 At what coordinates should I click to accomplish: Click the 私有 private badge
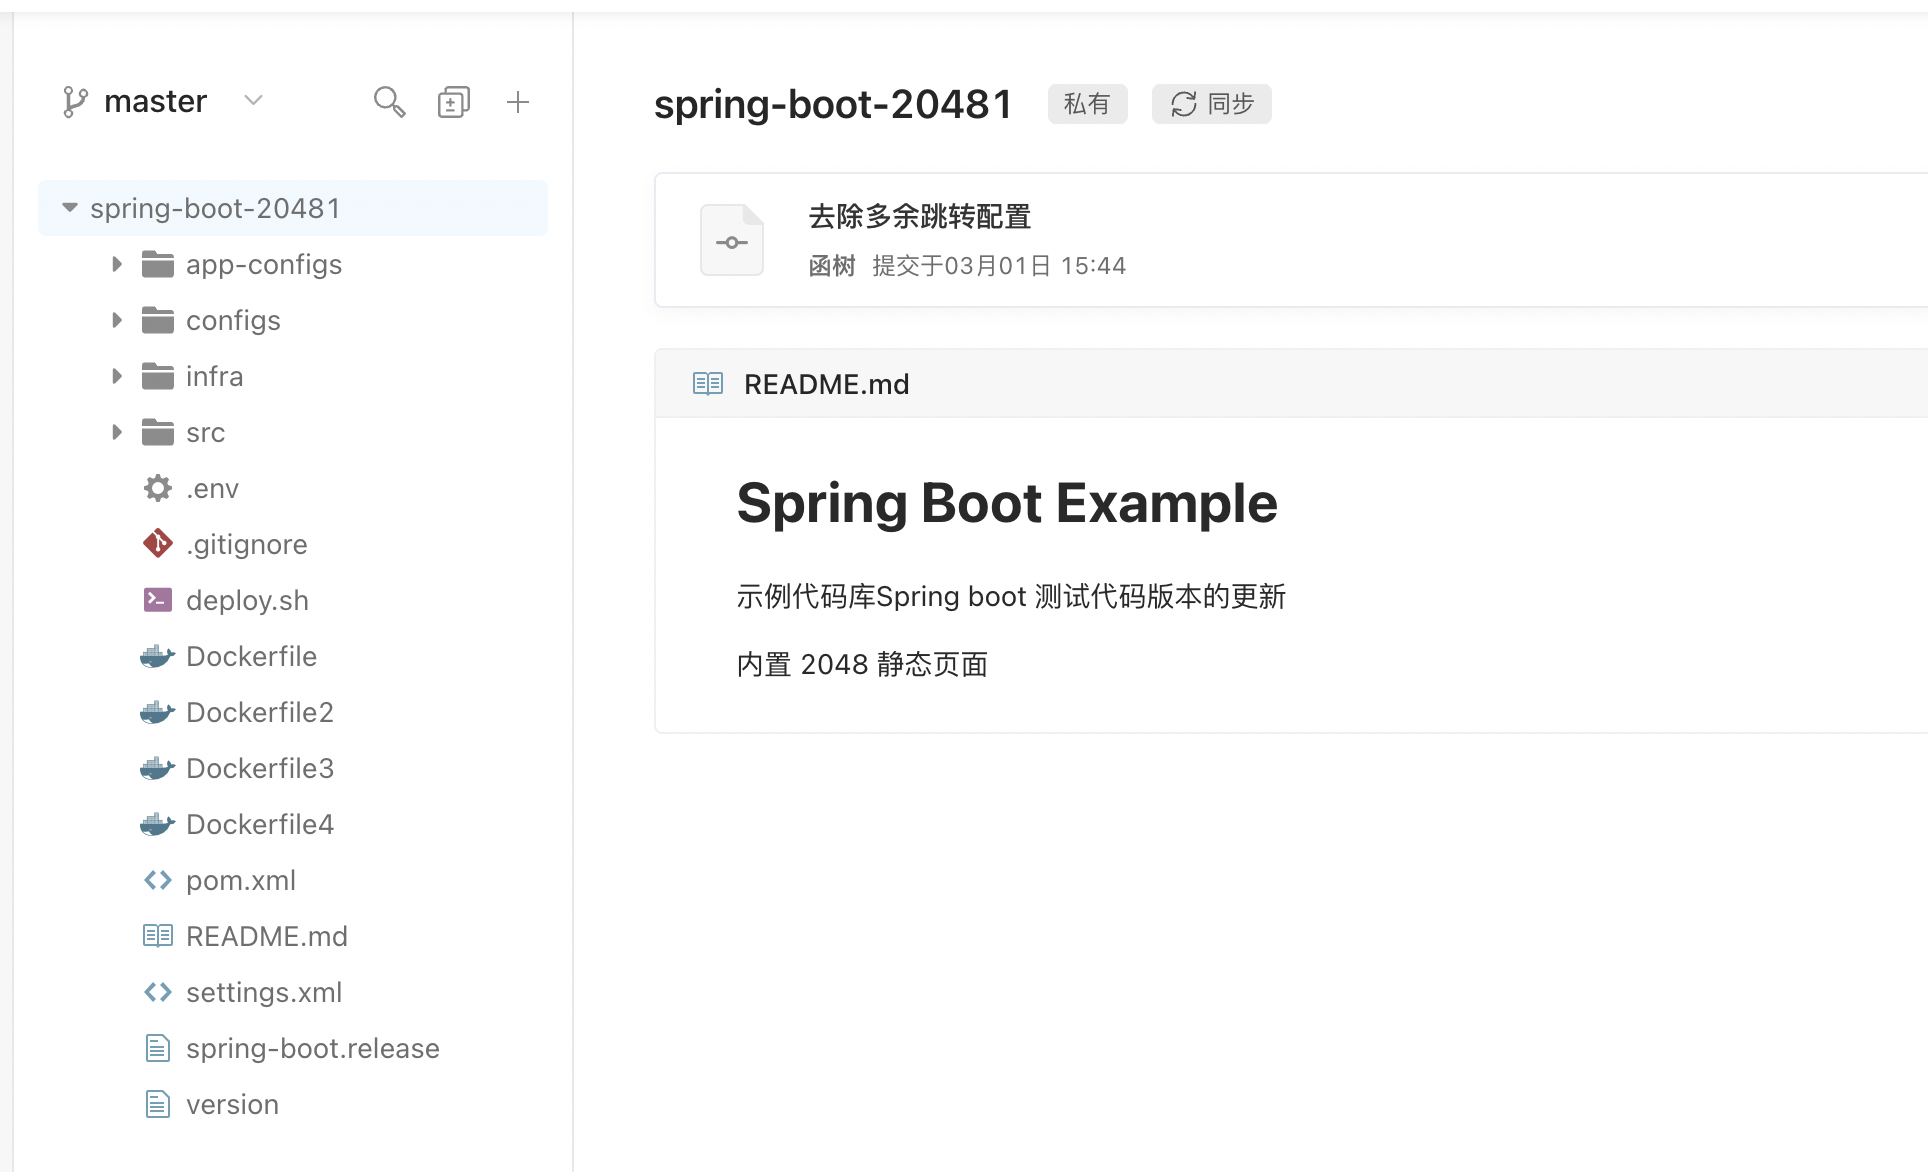(1087, 104)
